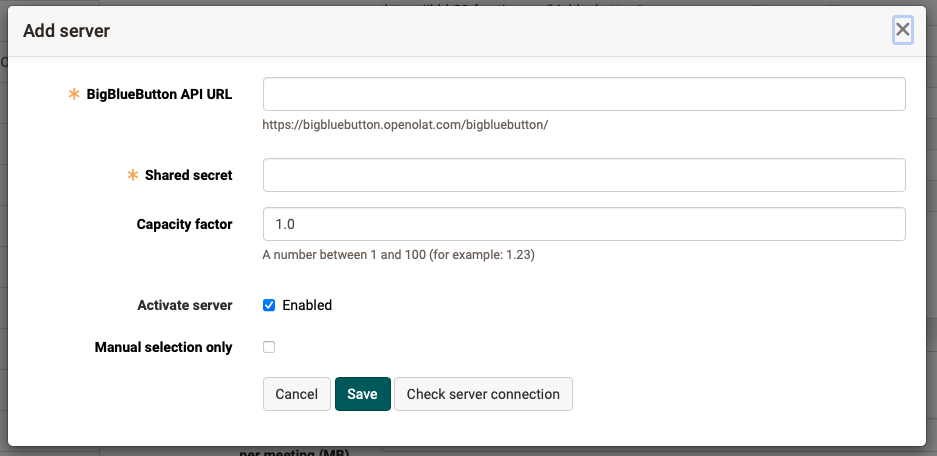Click the Capacity factor label
This screenshot has width=937, height=456.
(184, 224)
